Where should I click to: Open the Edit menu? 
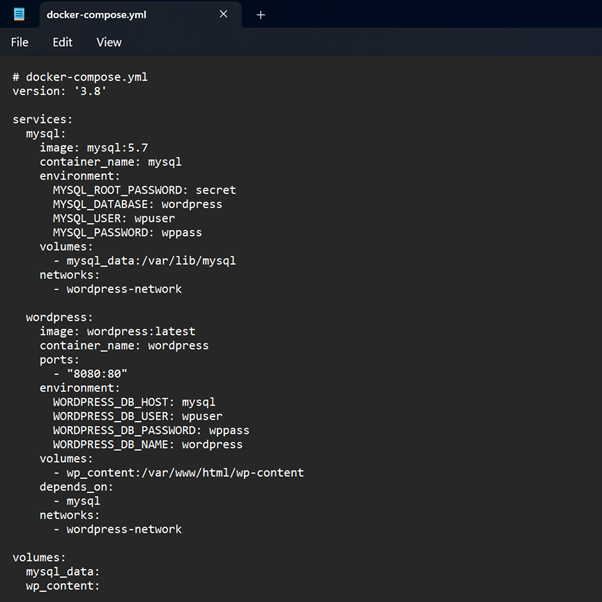tap(62, 42)
